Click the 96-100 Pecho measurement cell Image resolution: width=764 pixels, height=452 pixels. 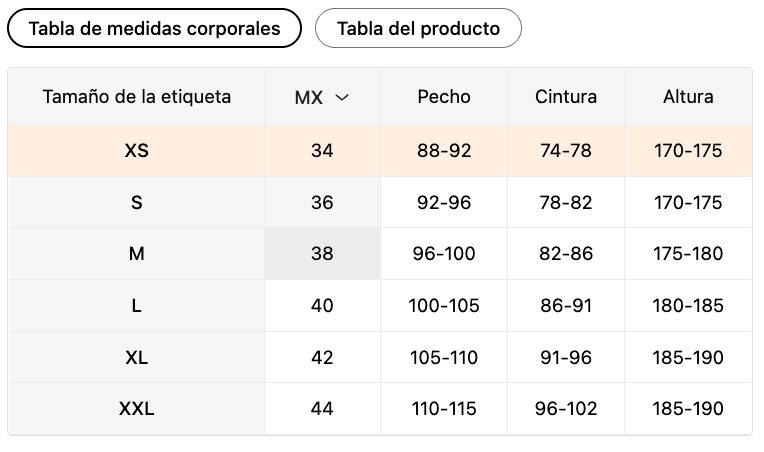444,253
